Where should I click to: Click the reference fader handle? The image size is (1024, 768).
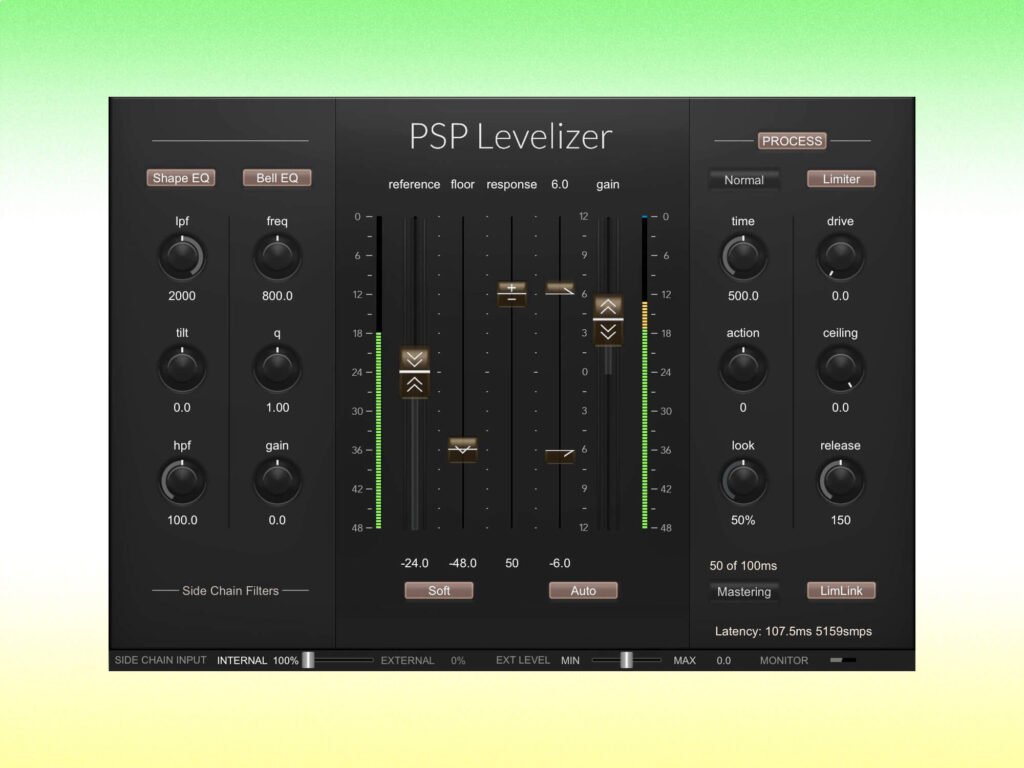tap(415, 372)
